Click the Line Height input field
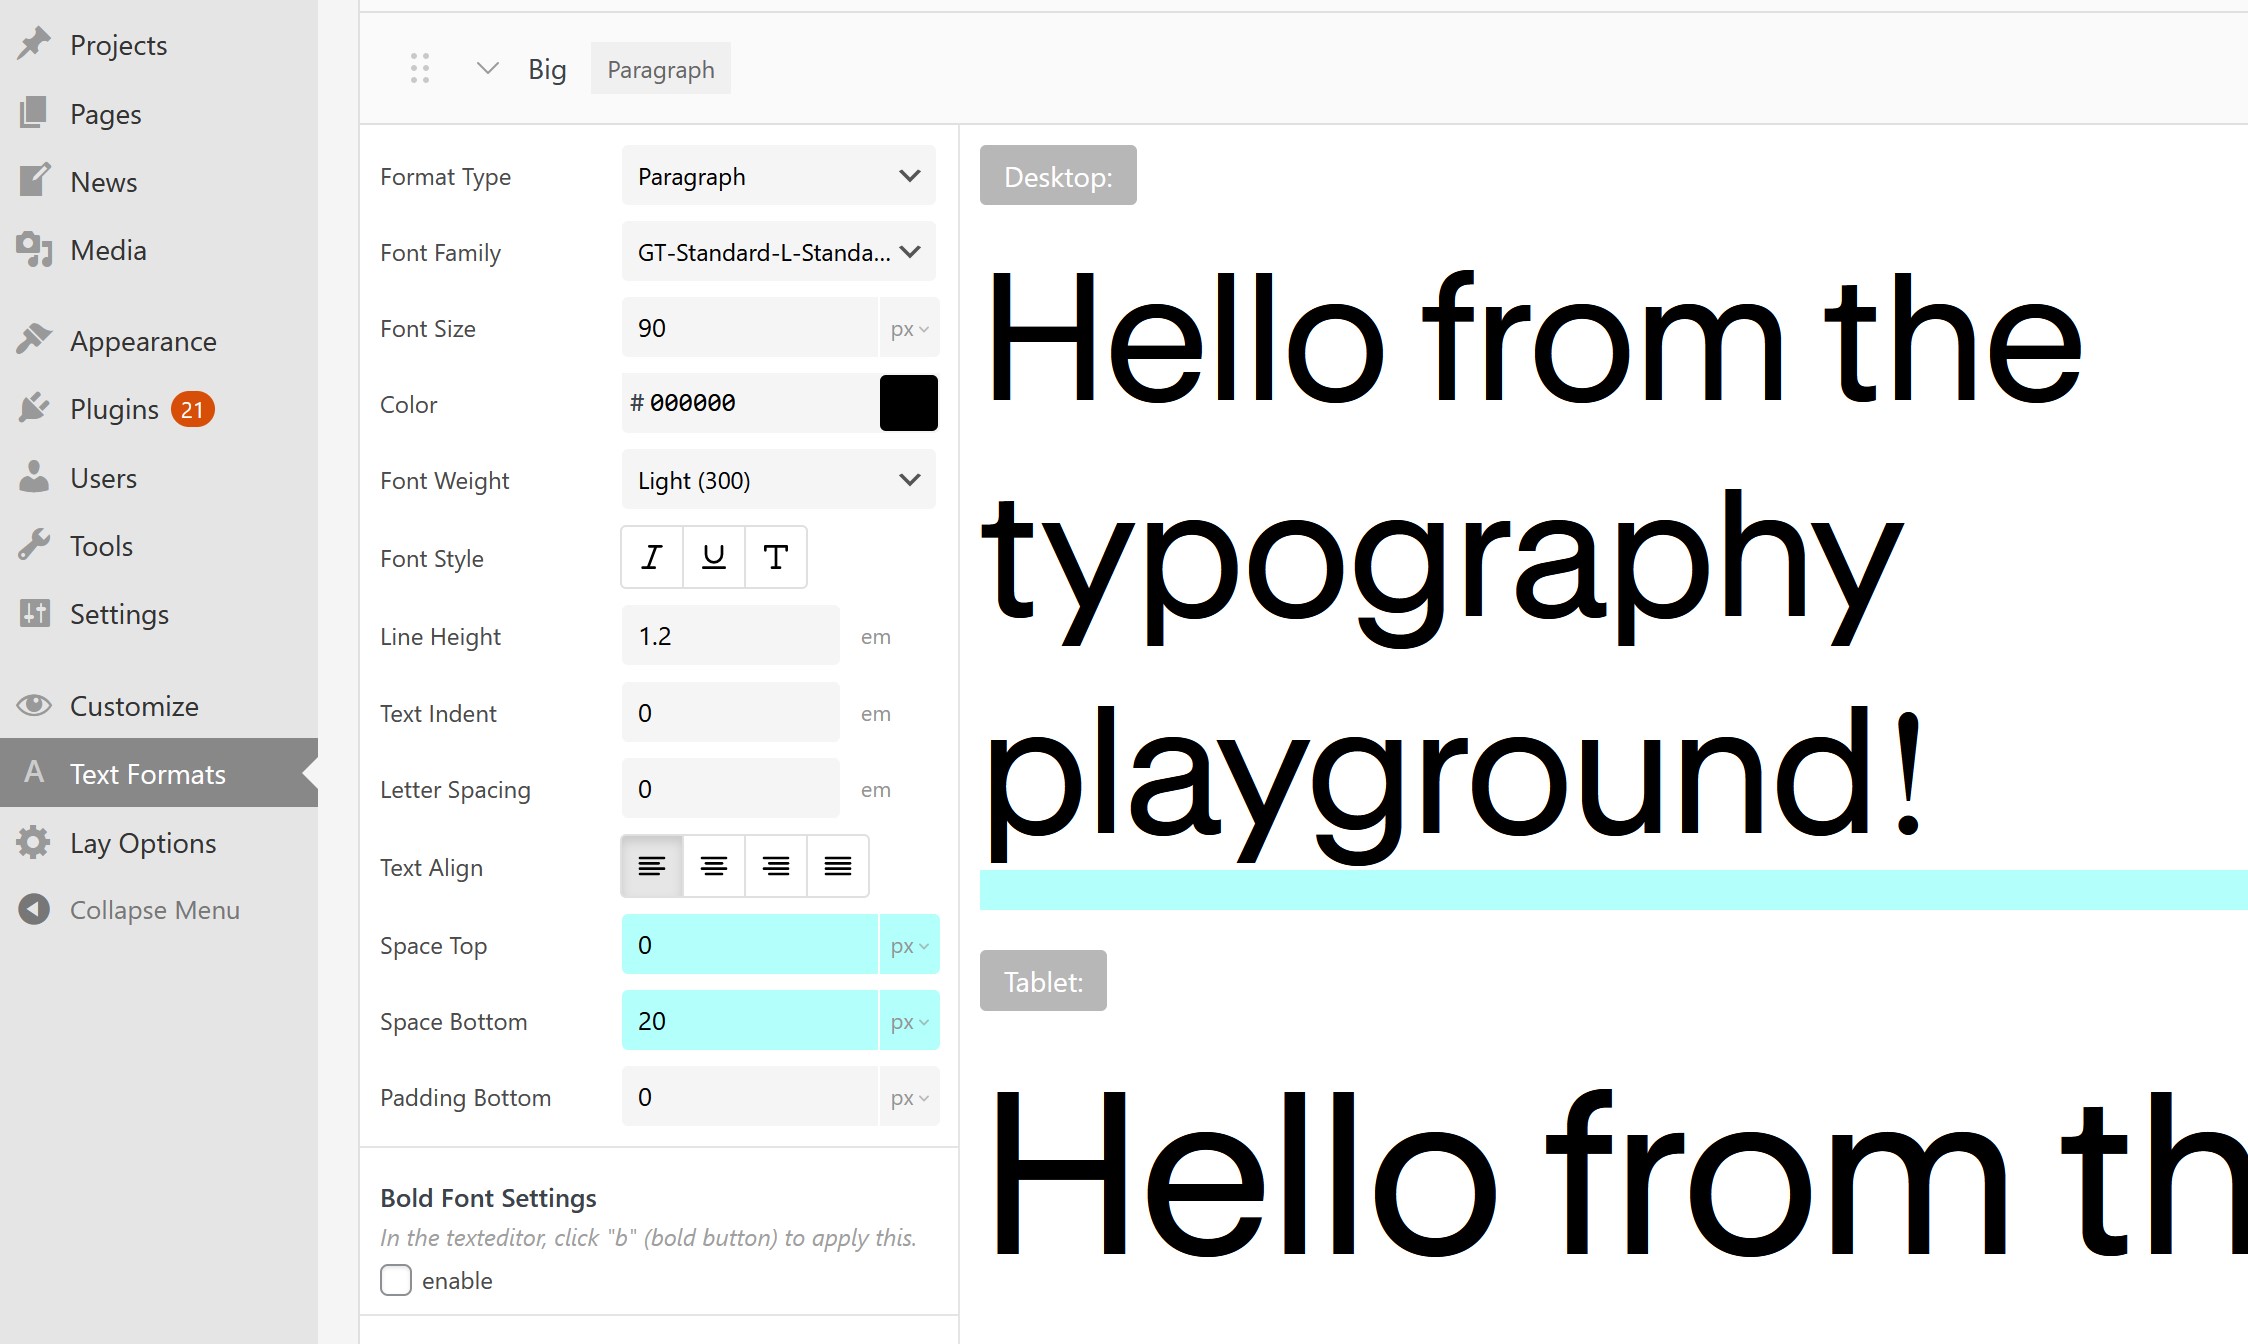This screenshot has width=2248, height=1344. pos(730,636)
